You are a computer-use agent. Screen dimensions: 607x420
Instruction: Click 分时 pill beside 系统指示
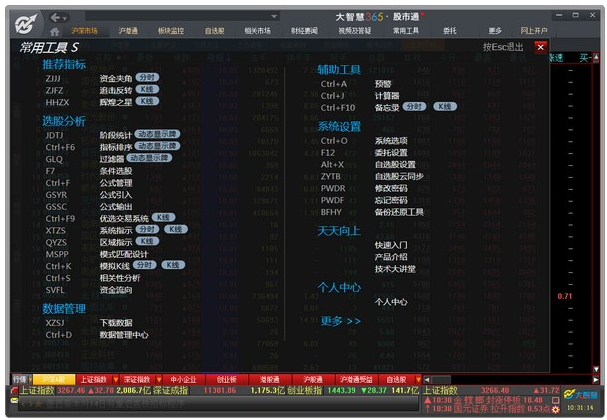pyautogui.click(x=147, y=229)
